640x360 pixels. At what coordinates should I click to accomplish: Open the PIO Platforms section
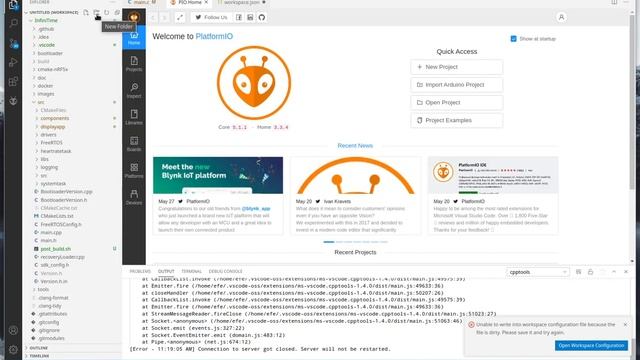(134, 171)
